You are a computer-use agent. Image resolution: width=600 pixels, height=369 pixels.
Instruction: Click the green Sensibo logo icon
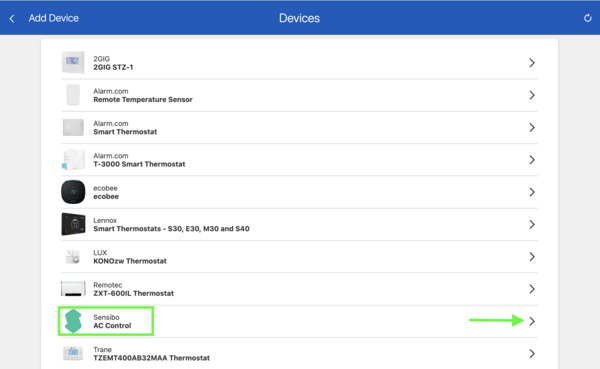coord(73,321)
